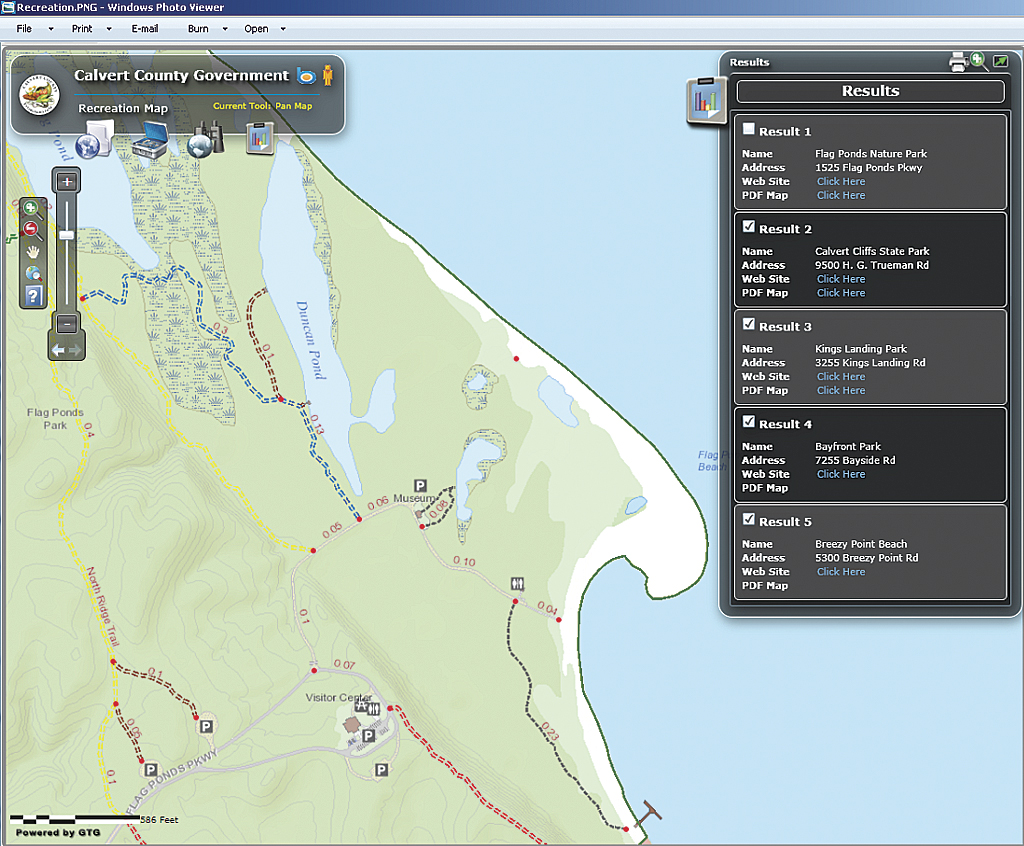The image size is (1024, 846).
Task: Open the globe with binoculars search icon
Action: (x=205, y=140)
